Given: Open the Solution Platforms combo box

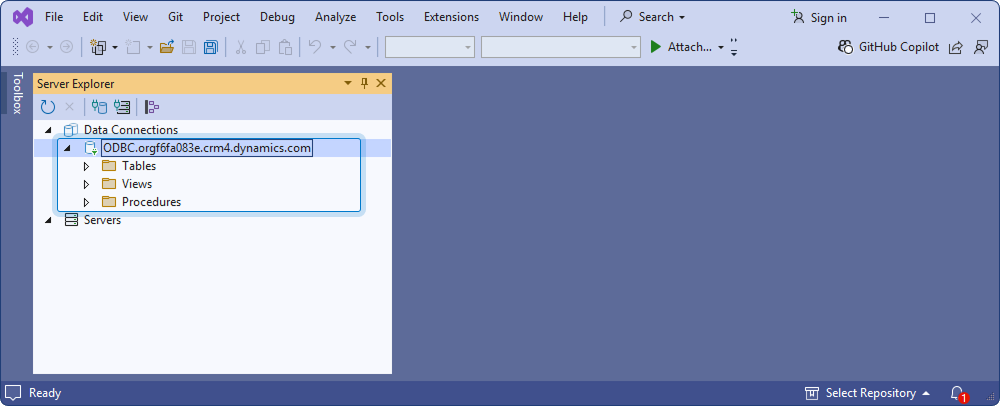Looking at the screenshot, I should click(x=561, y=47).
